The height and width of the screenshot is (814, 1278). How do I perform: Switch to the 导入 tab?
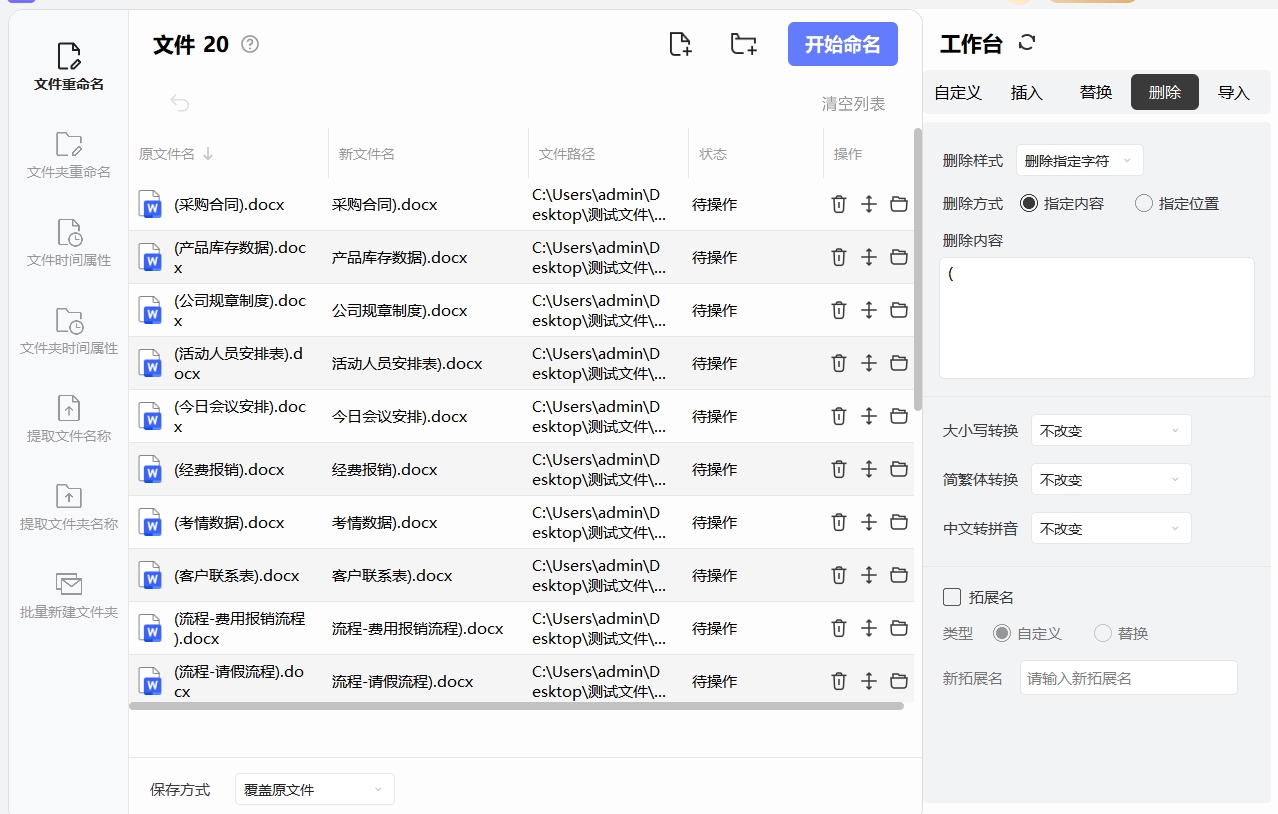(x=1234, y=92)
